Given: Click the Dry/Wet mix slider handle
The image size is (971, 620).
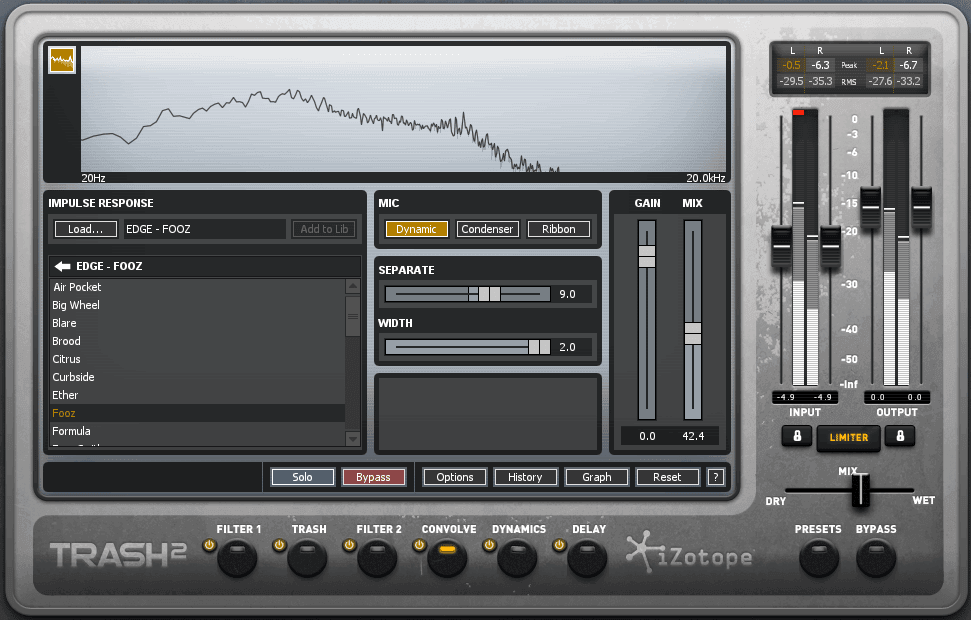Looking at the screenshot, I should coord(861,490).
